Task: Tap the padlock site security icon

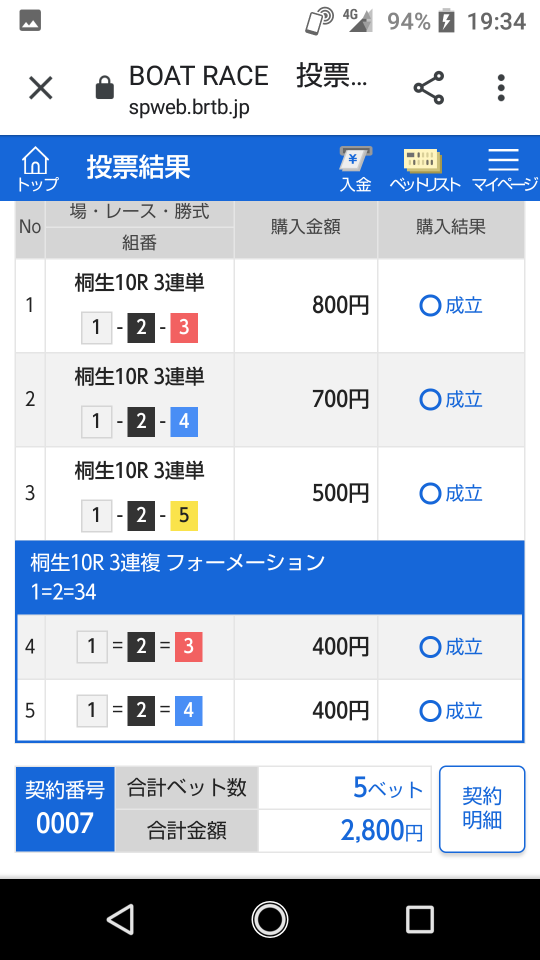Action: click(x=105, y=88)
